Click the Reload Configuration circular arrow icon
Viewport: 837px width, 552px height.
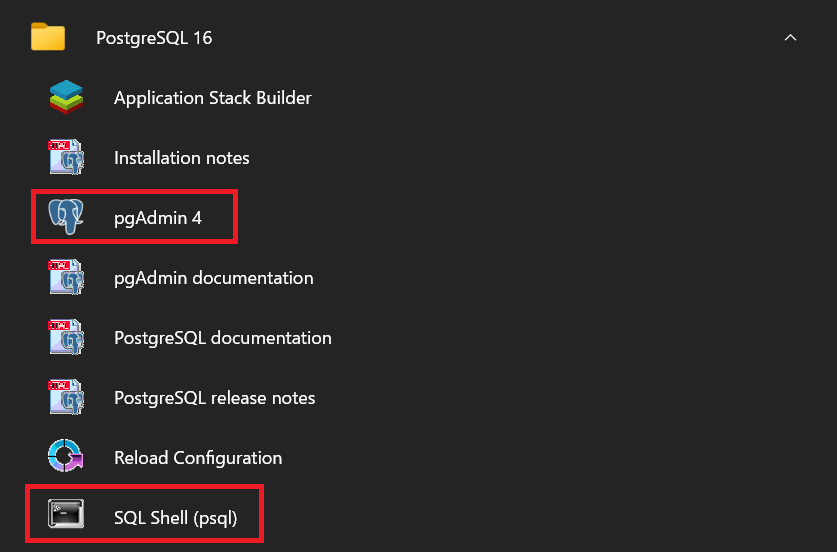coord(66,456)
